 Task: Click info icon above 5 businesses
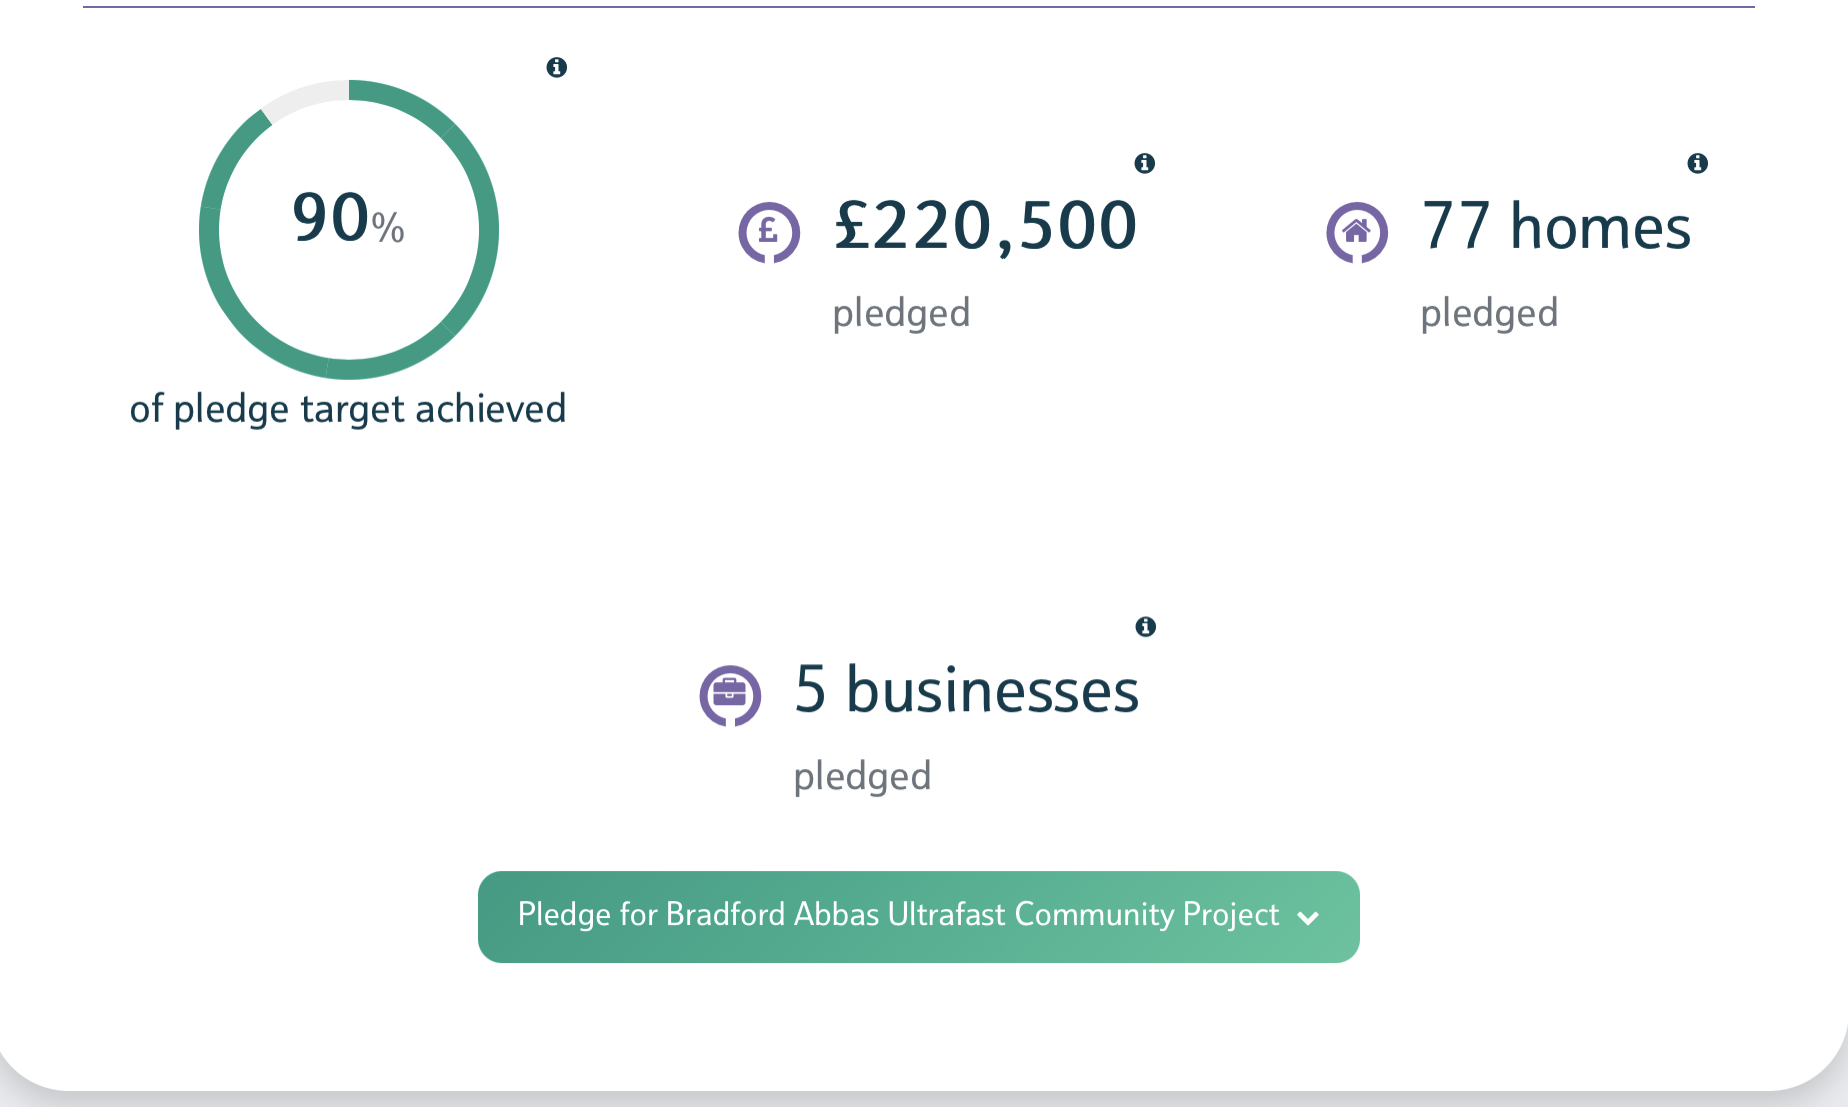1146,627
